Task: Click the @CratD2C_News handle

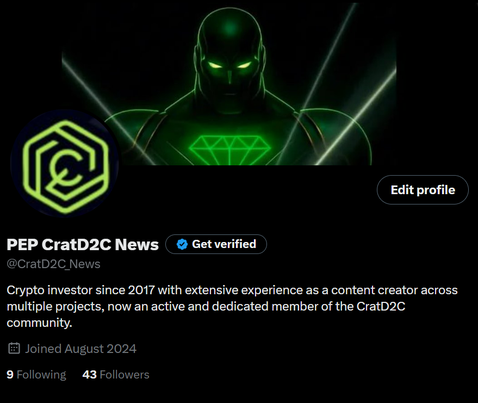Action: pyautogui.click(x=53, y=264)
